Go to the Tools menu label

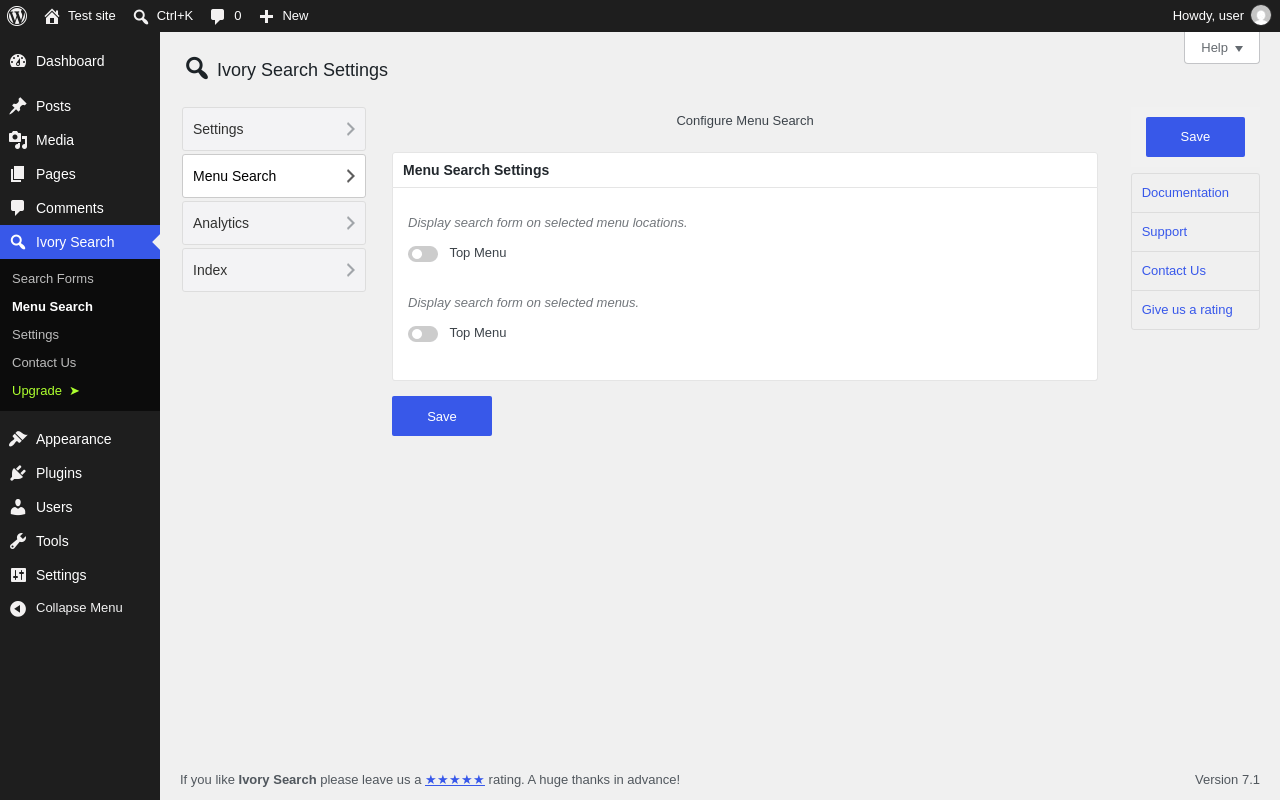(x=52, y=541)
